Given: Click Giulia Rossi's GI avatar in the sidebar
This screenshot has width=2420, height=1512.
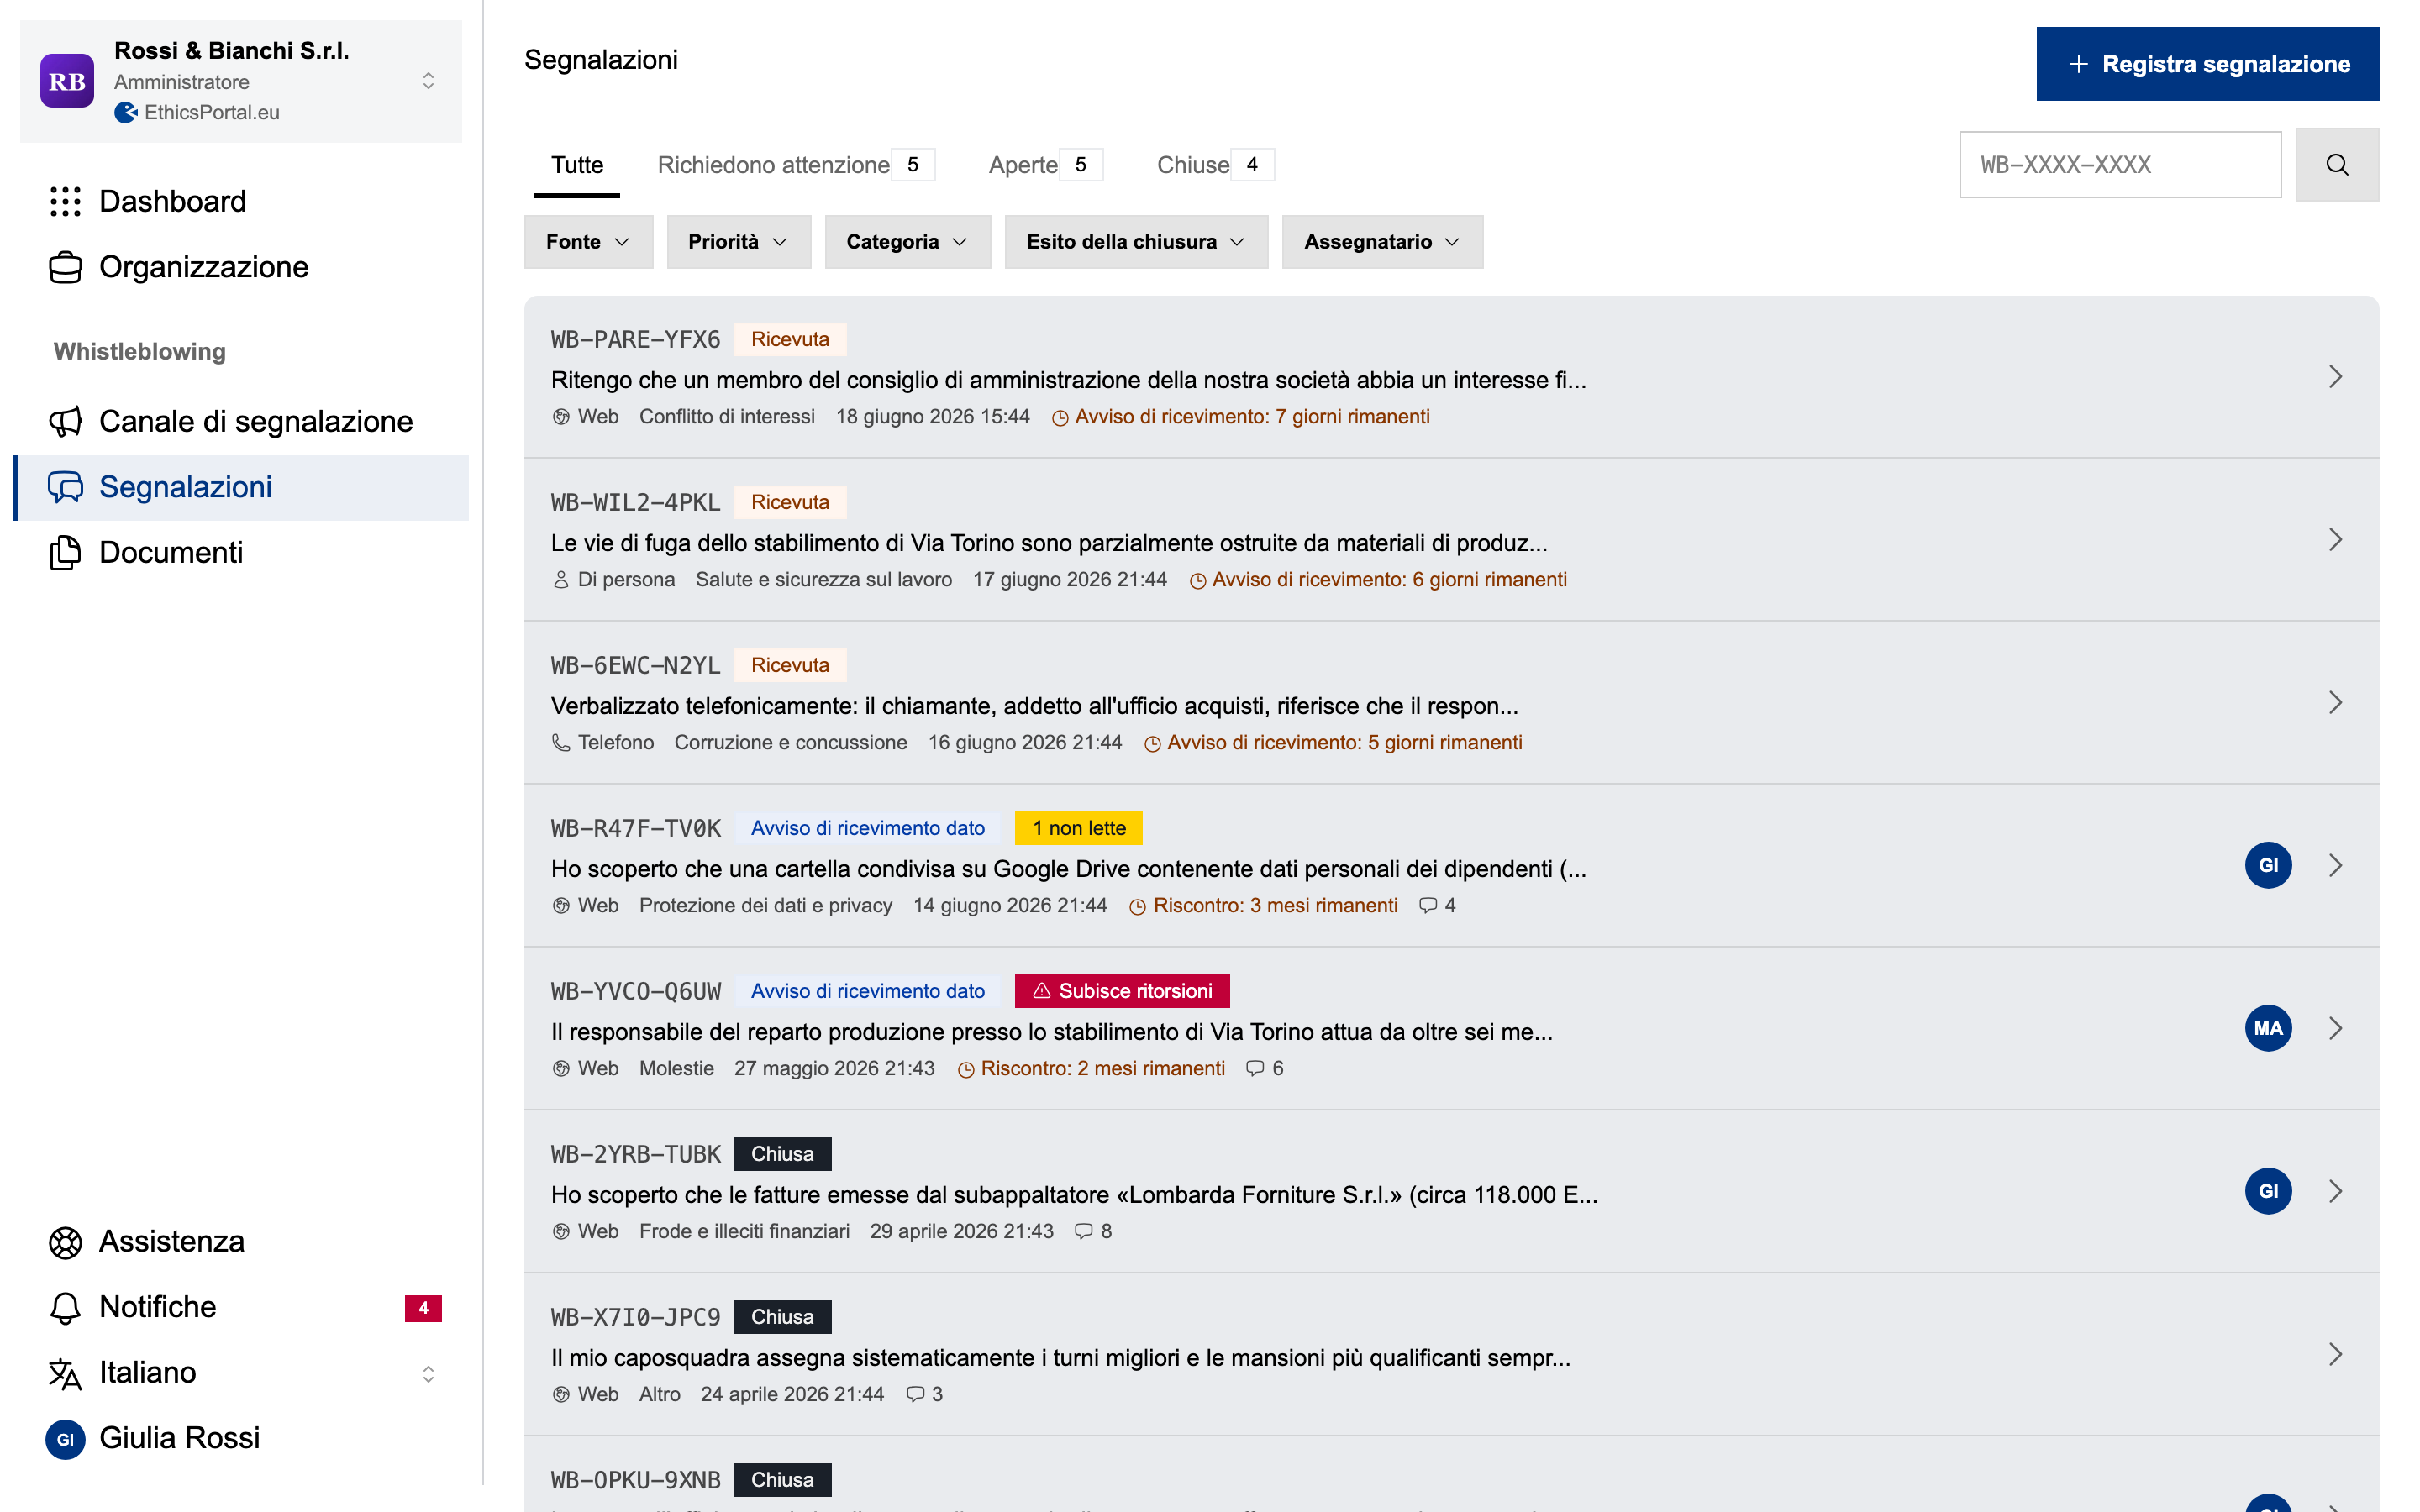Looking at the screenshot, I should pyautogui.click(x=65, y=1439).
